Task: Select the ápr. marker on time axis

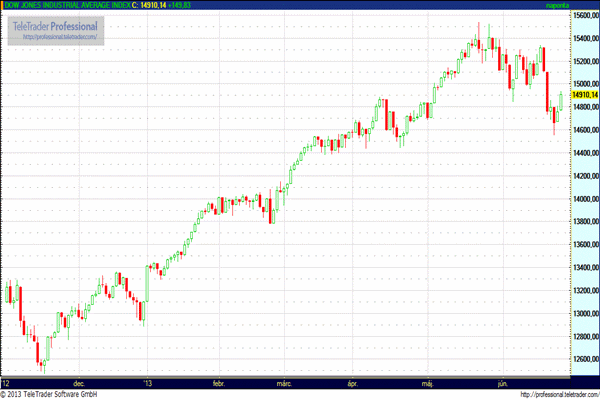Action: pyautogui.click(x=352, y=382)
